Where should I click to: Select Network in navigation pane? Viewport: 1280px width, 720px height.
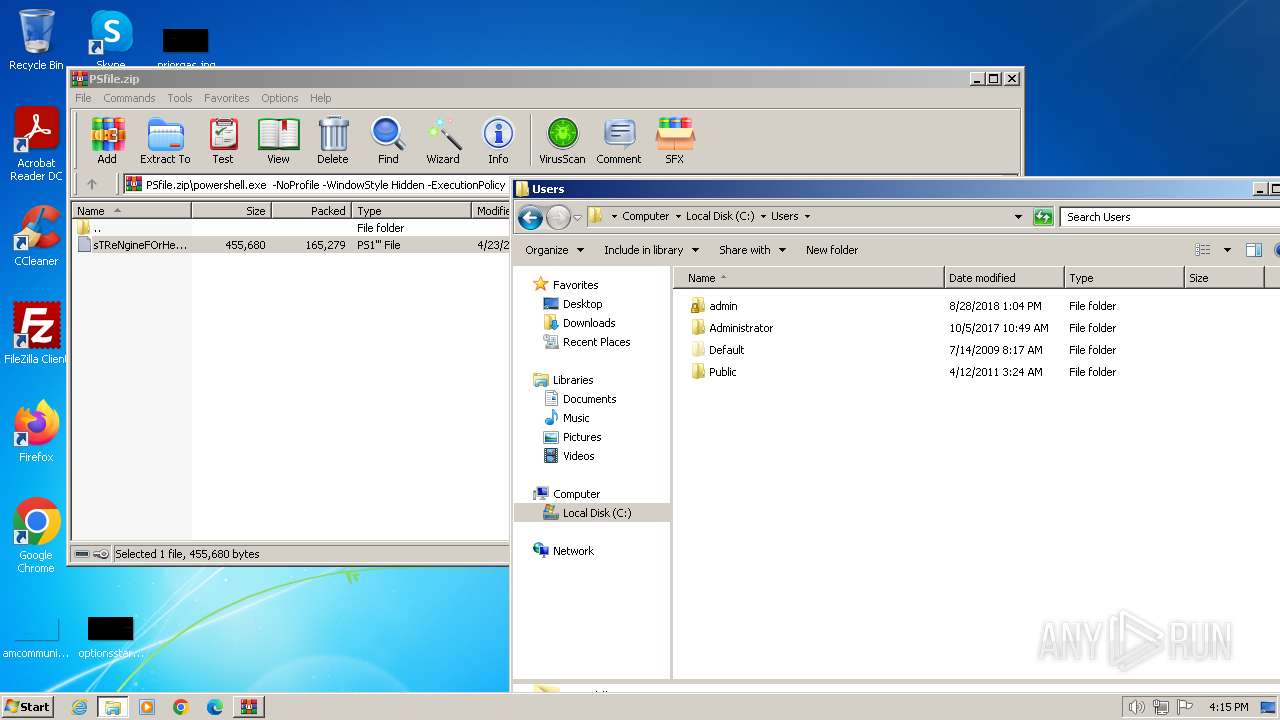coord(573,551)
